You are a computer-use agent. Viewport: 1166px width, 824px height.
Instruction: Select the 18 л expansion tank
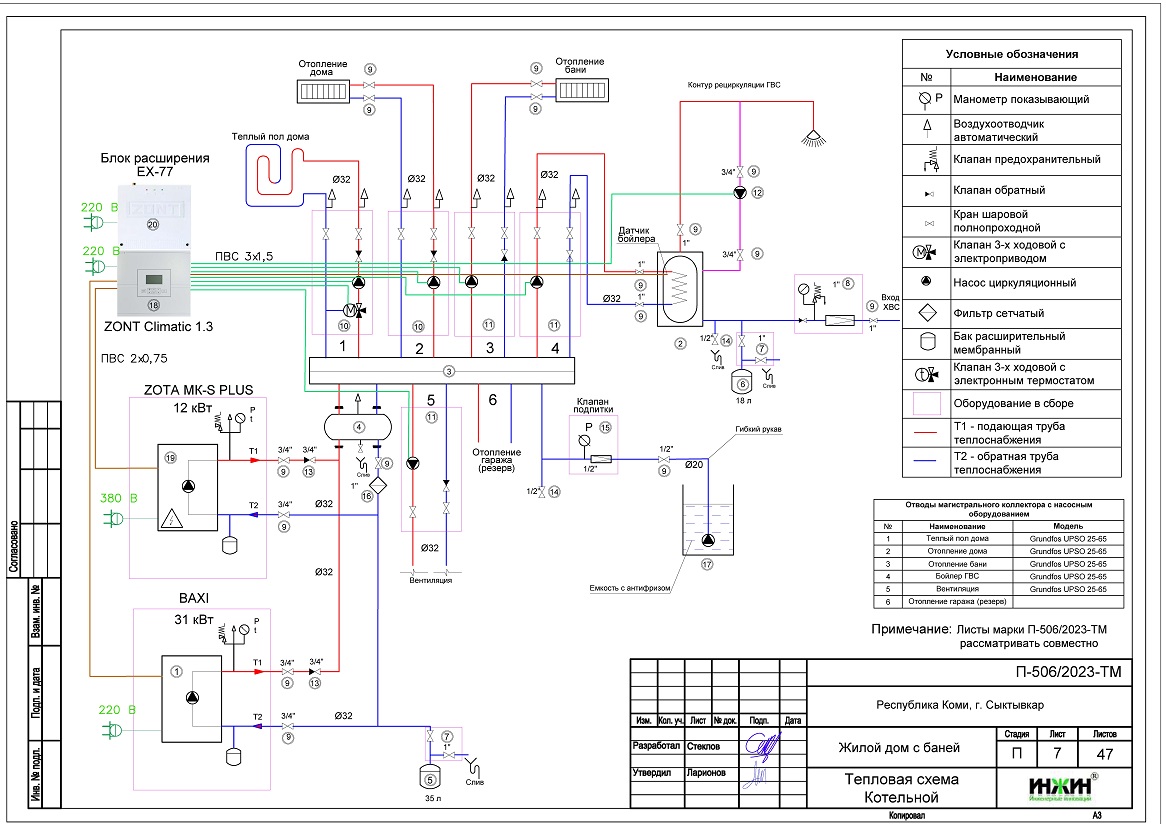[x=742, y=381]
